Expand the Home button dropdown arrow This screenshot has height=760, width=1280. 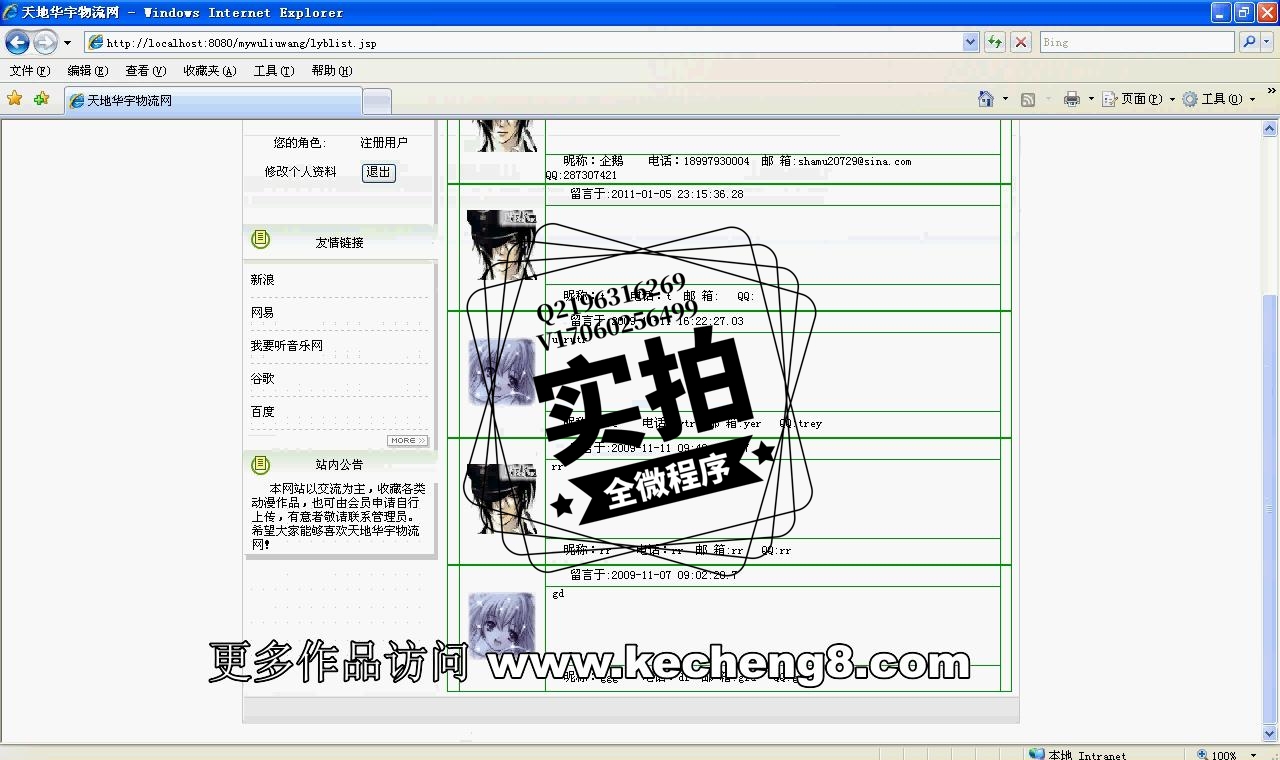tap(1004, 99)
